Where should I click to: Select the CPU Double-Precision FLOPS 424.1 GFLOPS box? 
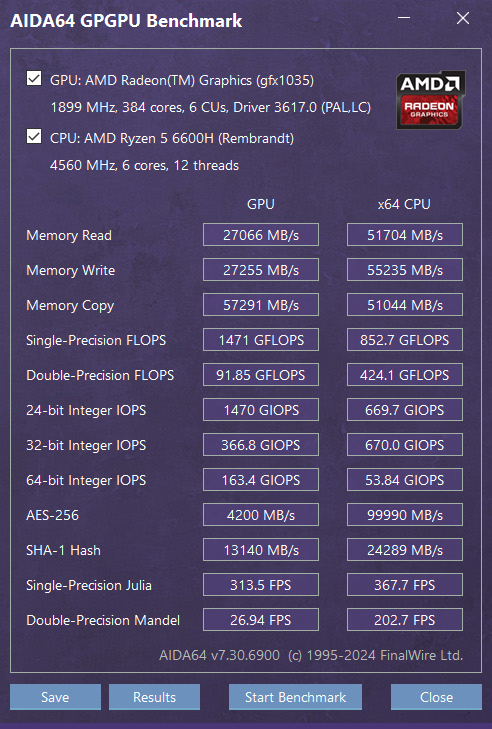(x=405, y=375)
